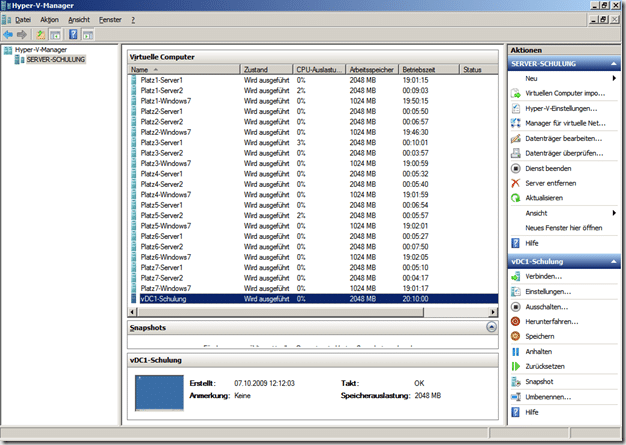Click the back arrow toolbar icon
This screenshot has height=445, width=626.
tap(9, 33)
